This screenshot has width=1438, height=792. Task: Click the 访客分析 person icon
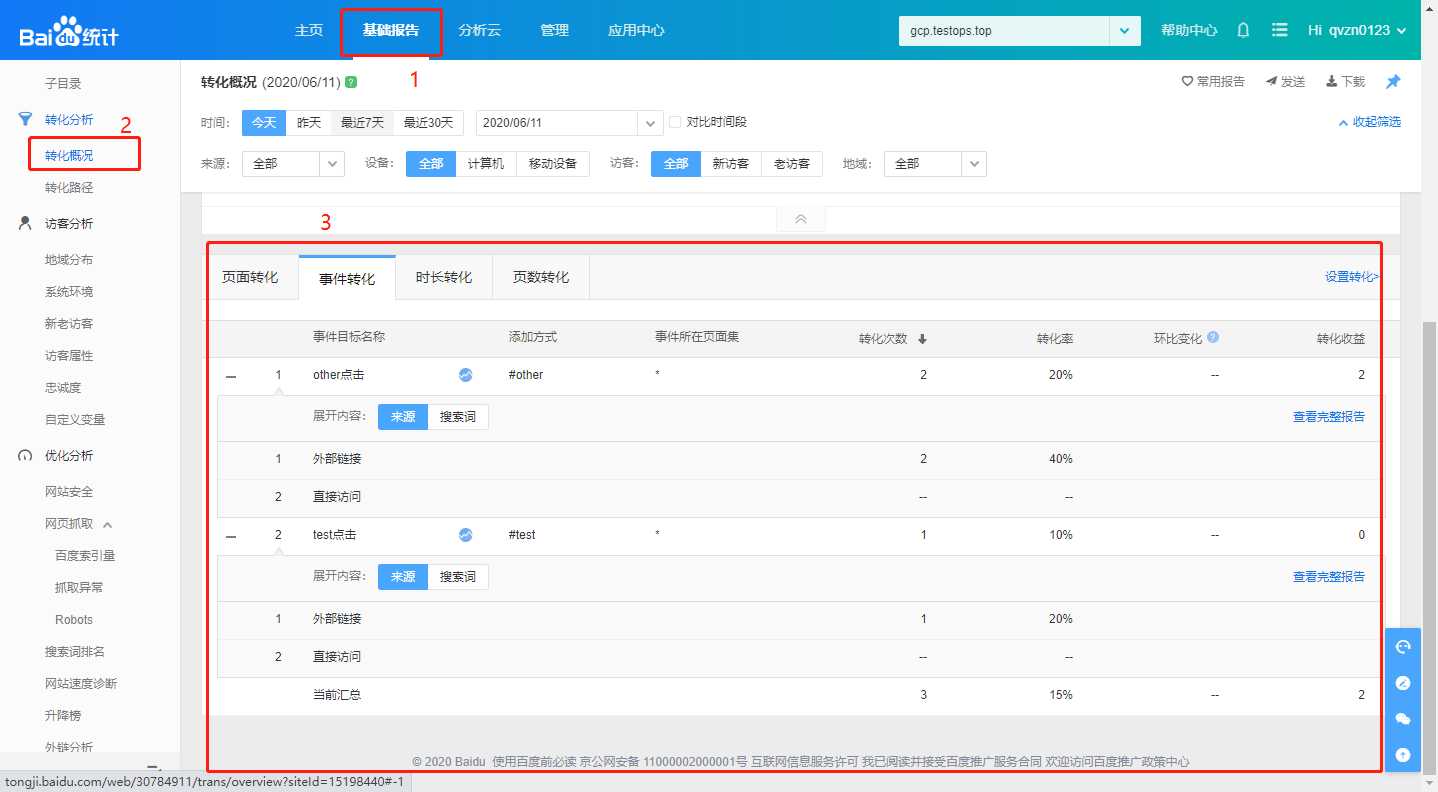(x=26, y=223)
